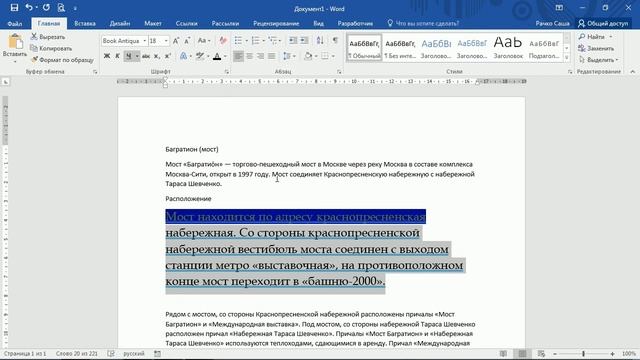Image resolution: width=640 pixels, height=360 pixels.
Task: Toggle strikethrough abc formatting
Action: (146, 56)
